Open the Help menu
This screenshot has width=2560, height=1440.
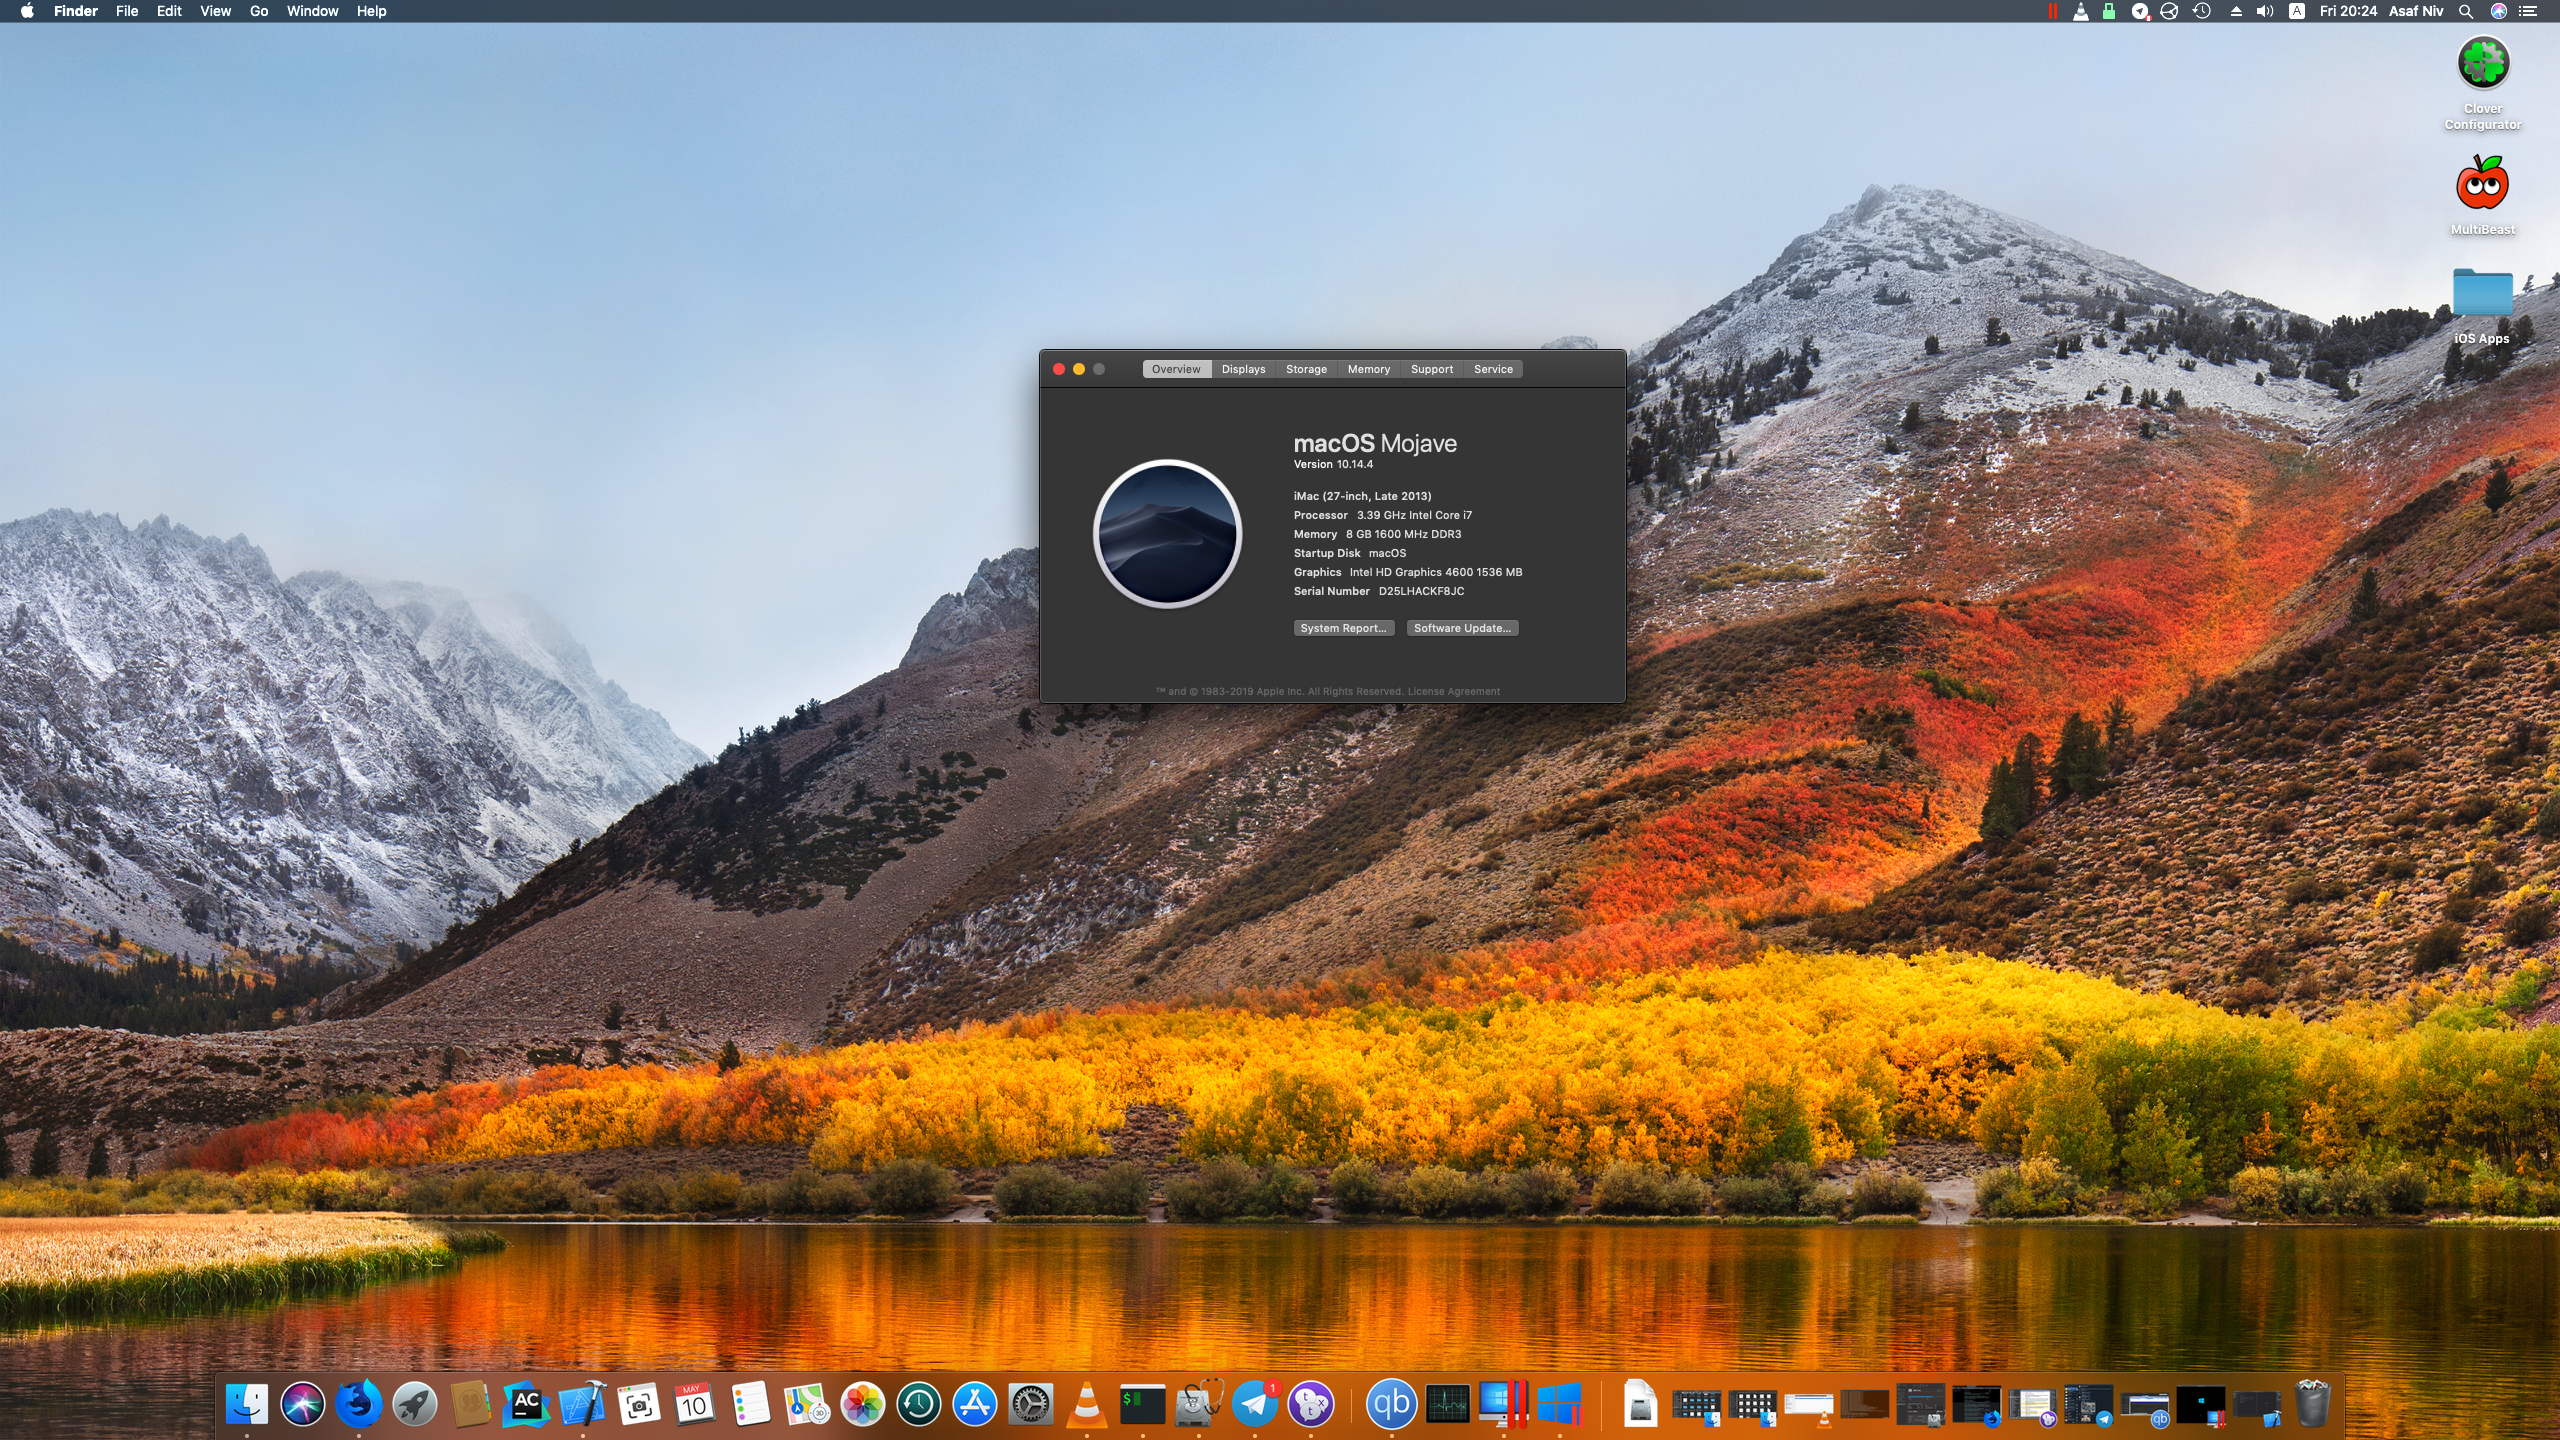(x=371, y=11)
